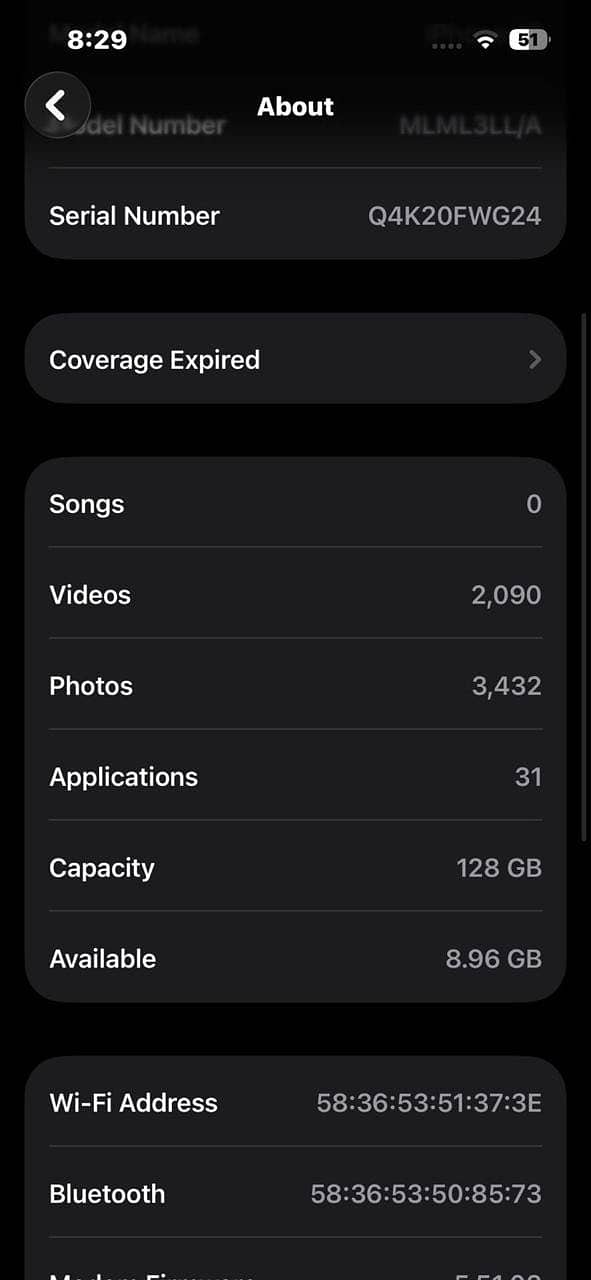Open the Coverage Expired chevron
591x1280 pixels.
[535, 360]
